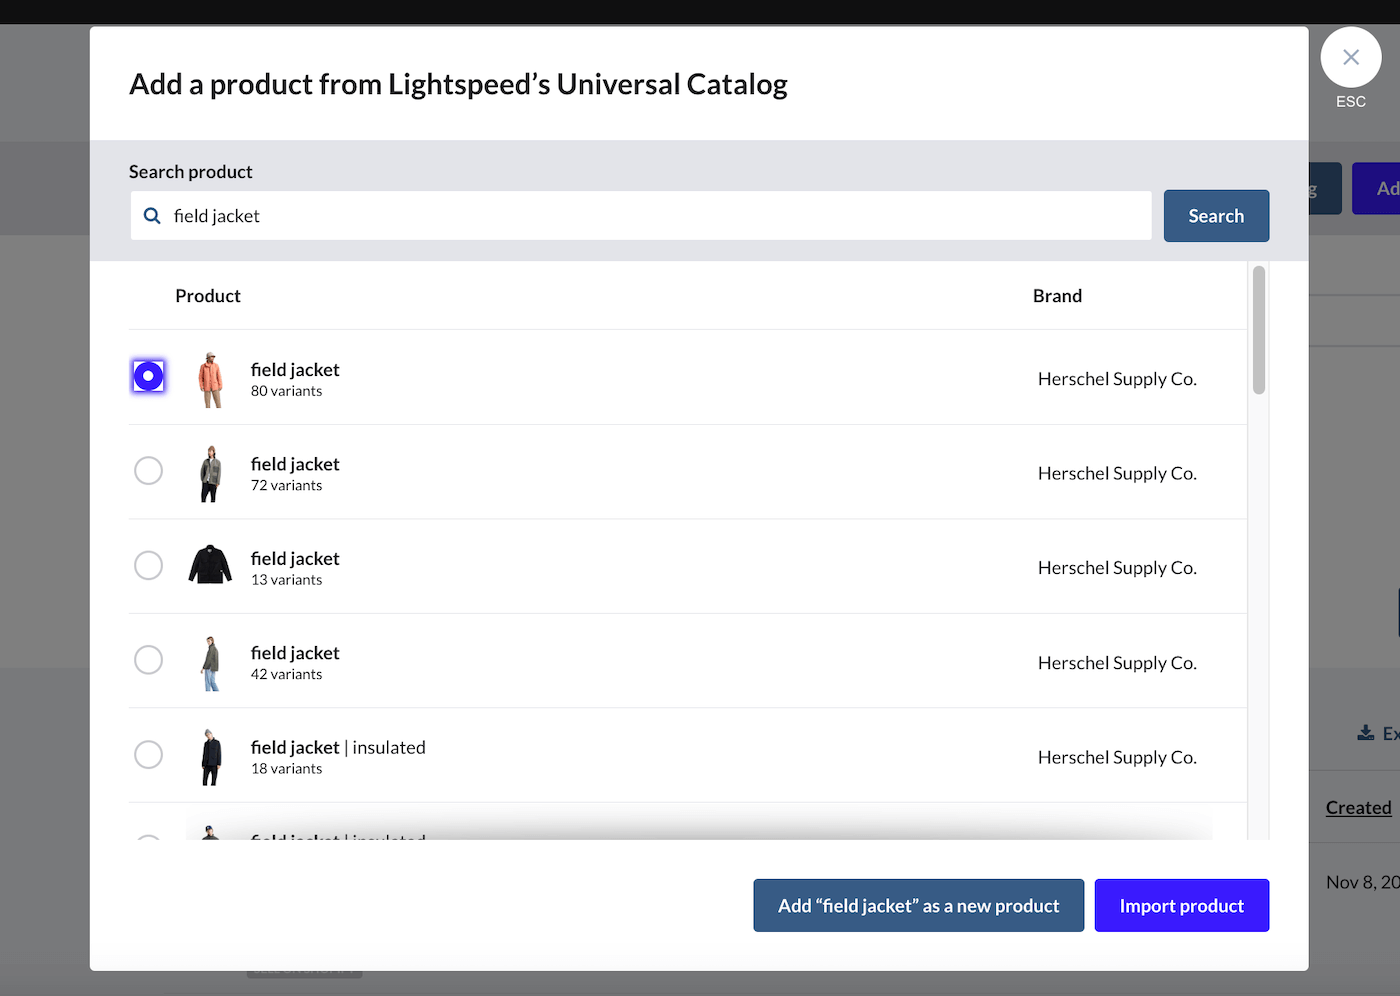Click Herschel Supply Co. in 42 variants row
1400x996 pixels.
click(x=1117, y=663)
